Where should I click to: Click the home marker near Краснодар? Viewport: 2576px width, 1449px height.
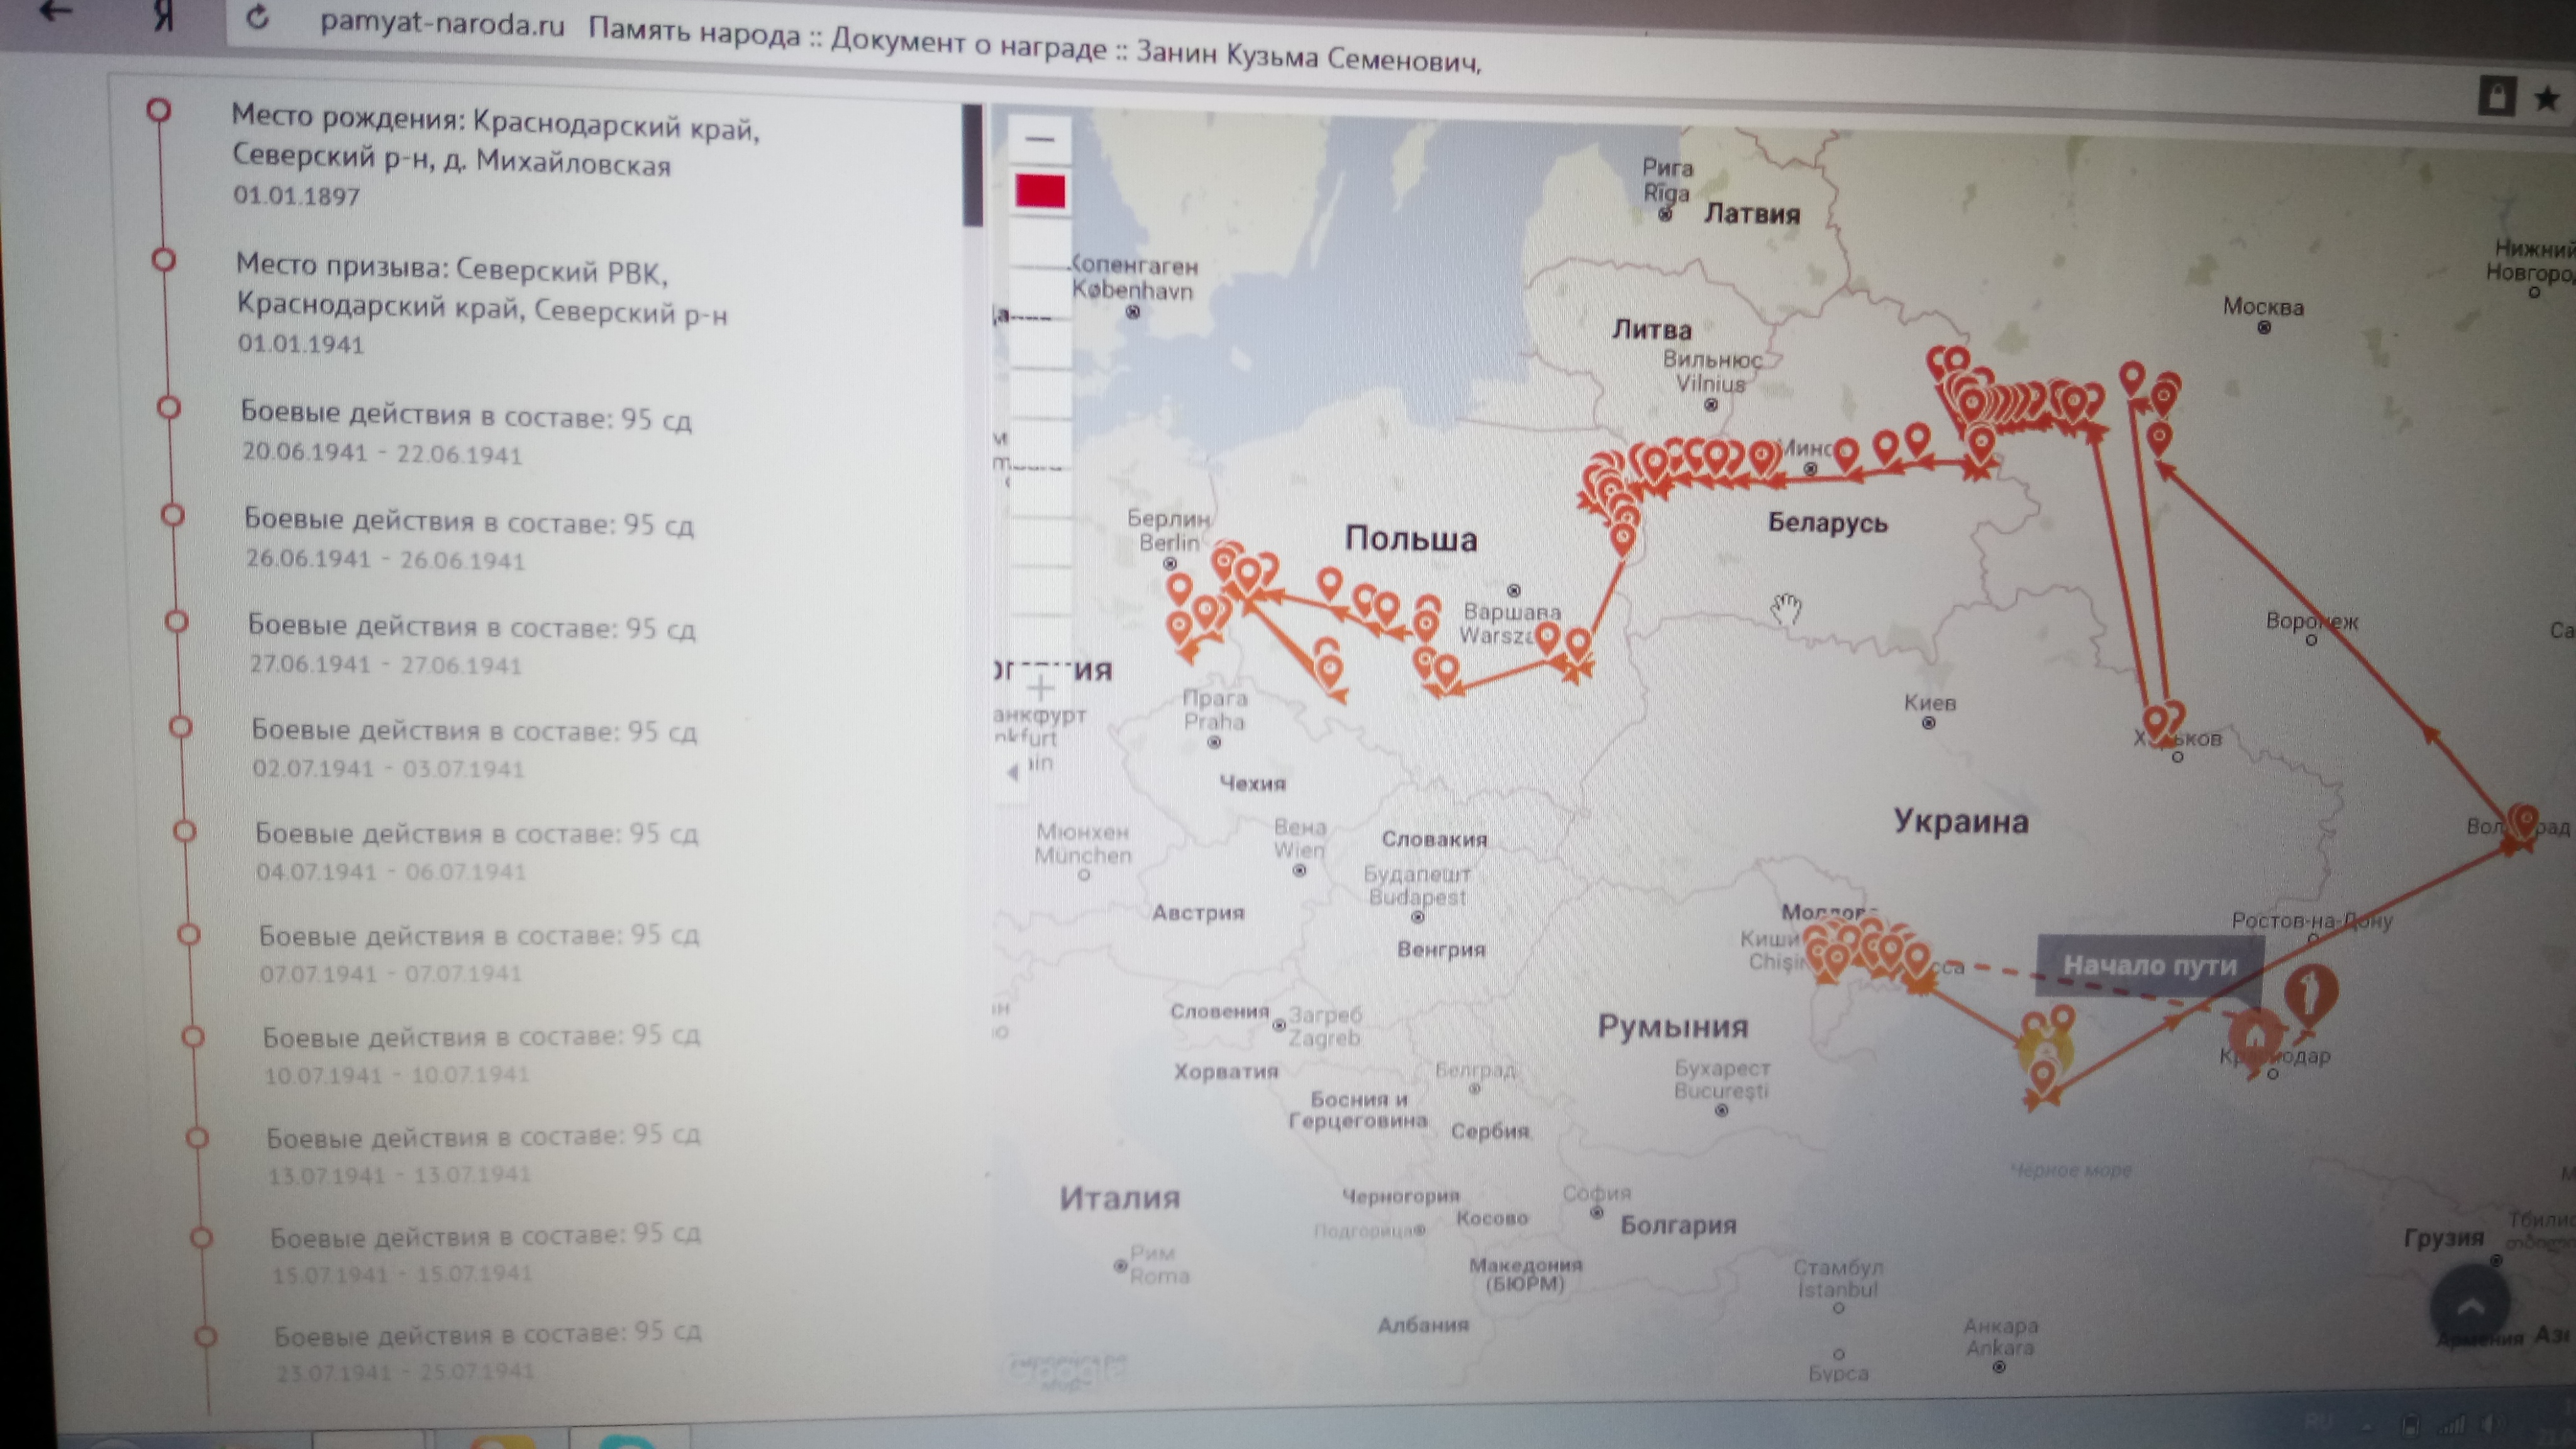coord(2255,1036)
